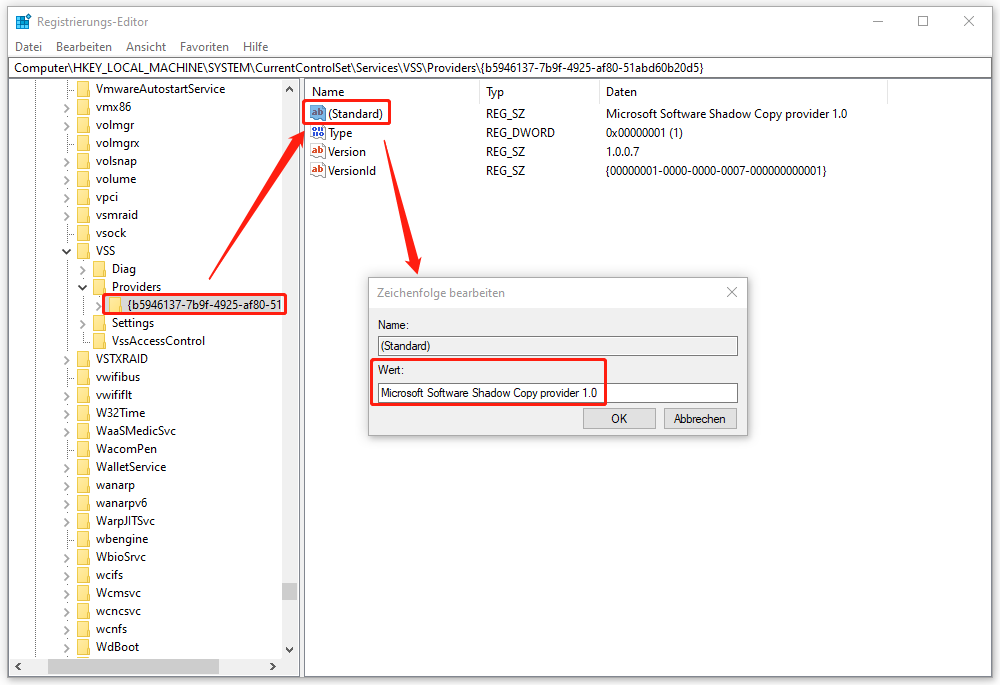1000x685 pixels.
Task: Click the vmx86 folder icon
Action: point(84,107)
